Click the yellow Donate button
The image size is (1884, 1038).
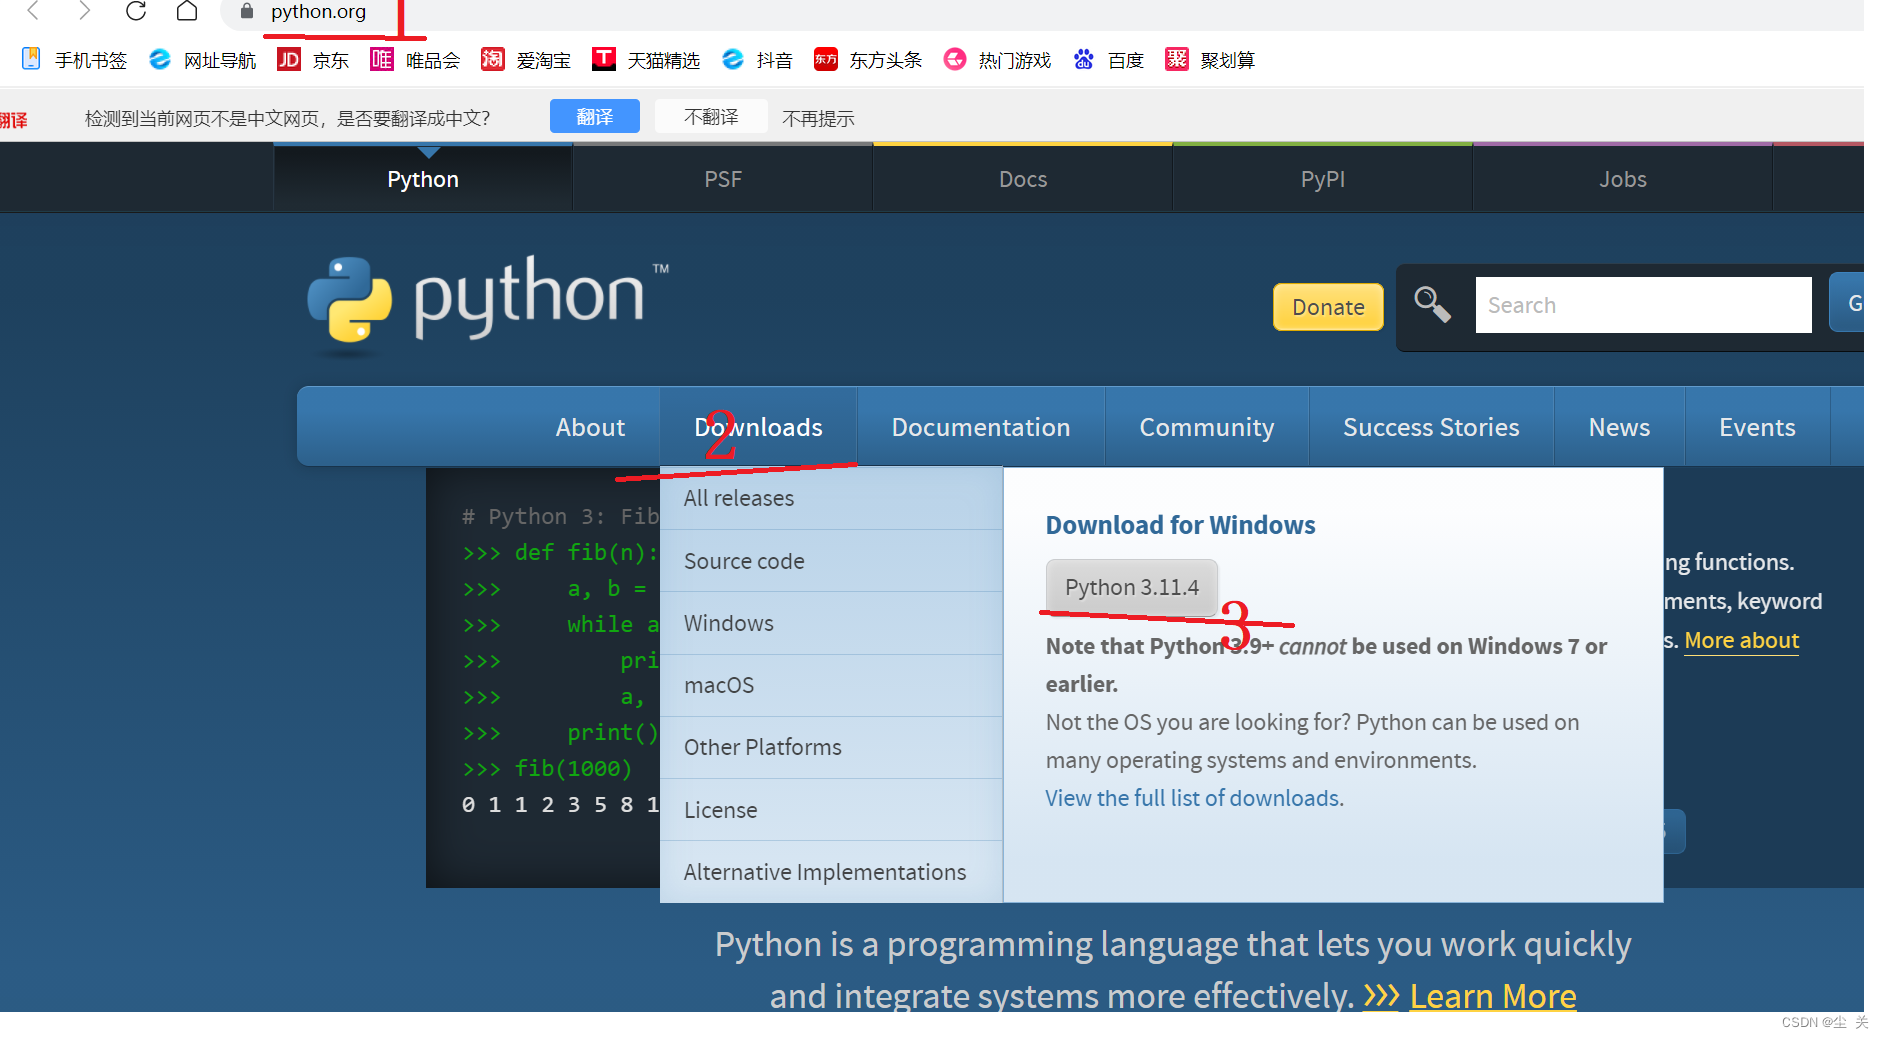click(1328, 307)
